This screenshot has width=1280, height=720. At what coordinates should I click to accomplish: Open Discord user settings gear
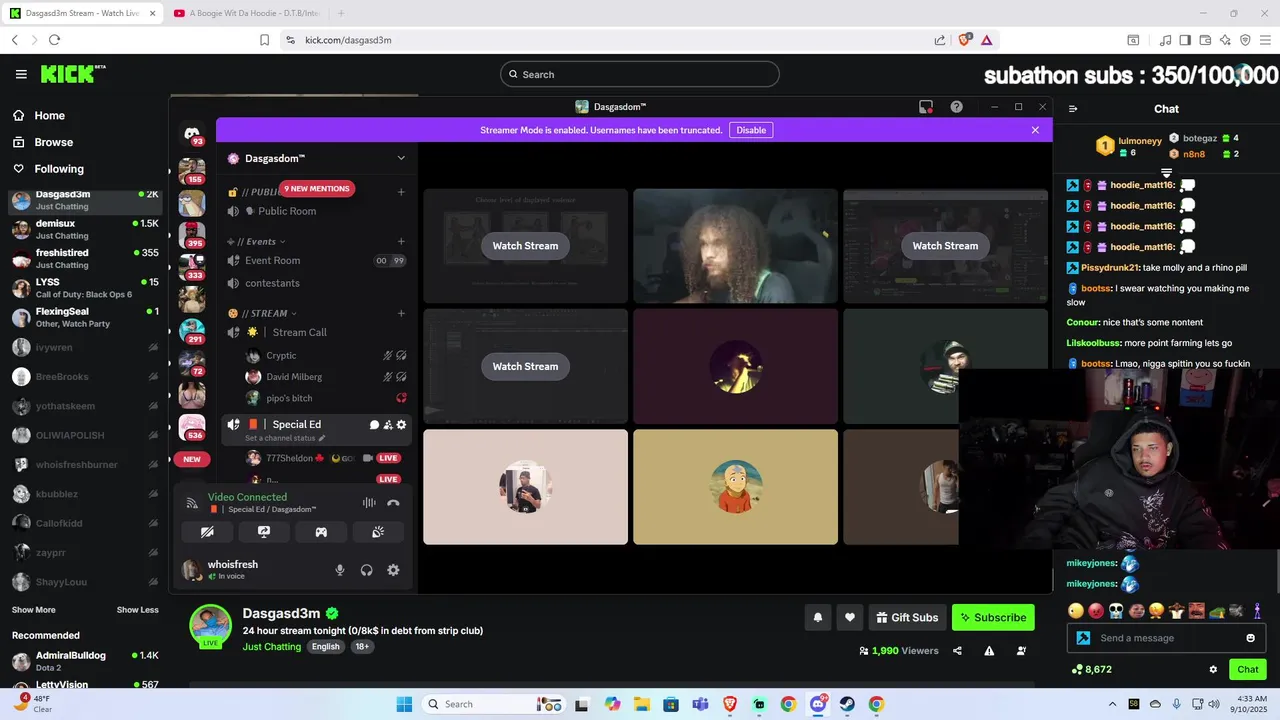(x=393, y=570)
